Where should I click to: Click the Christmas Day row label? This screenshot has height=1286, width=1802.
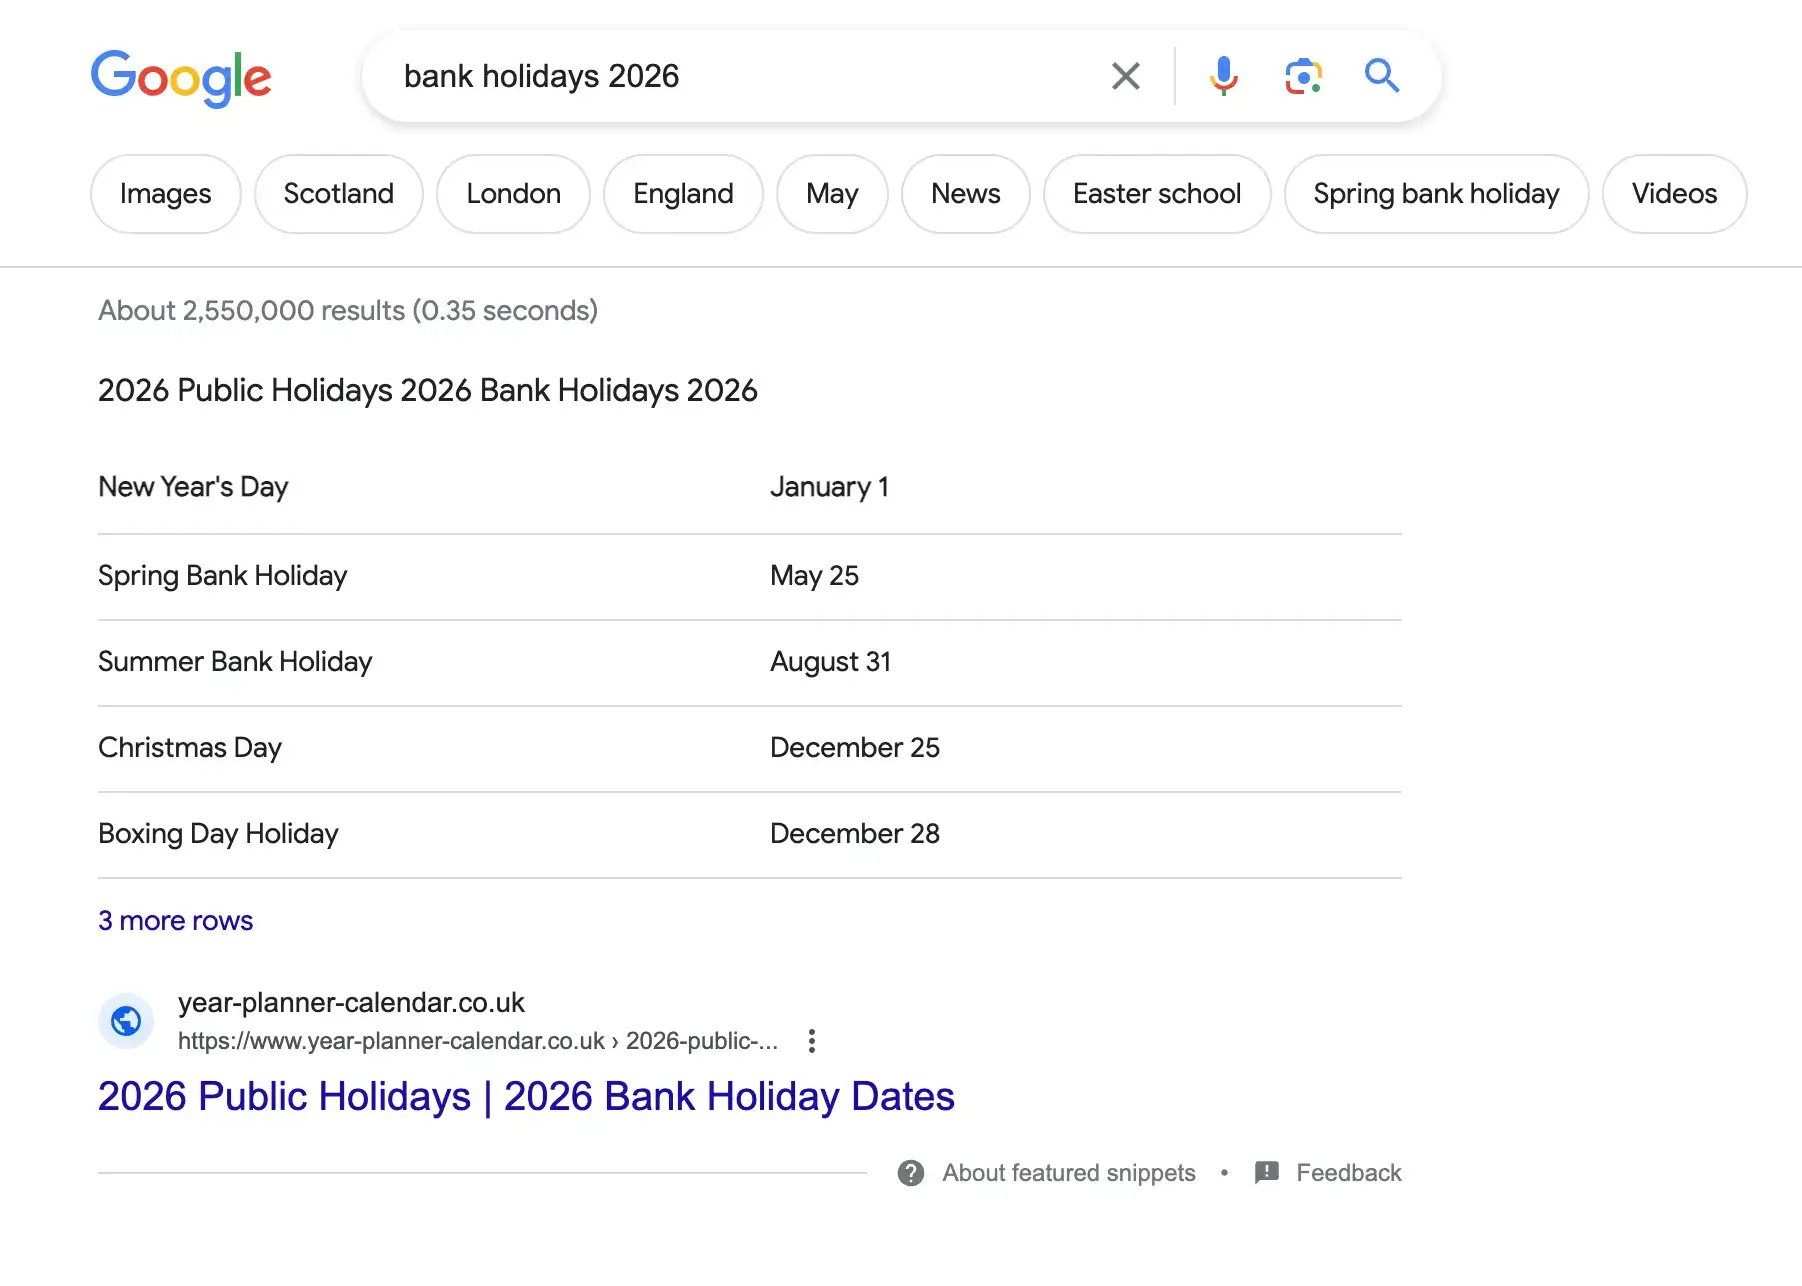point(190,748)
